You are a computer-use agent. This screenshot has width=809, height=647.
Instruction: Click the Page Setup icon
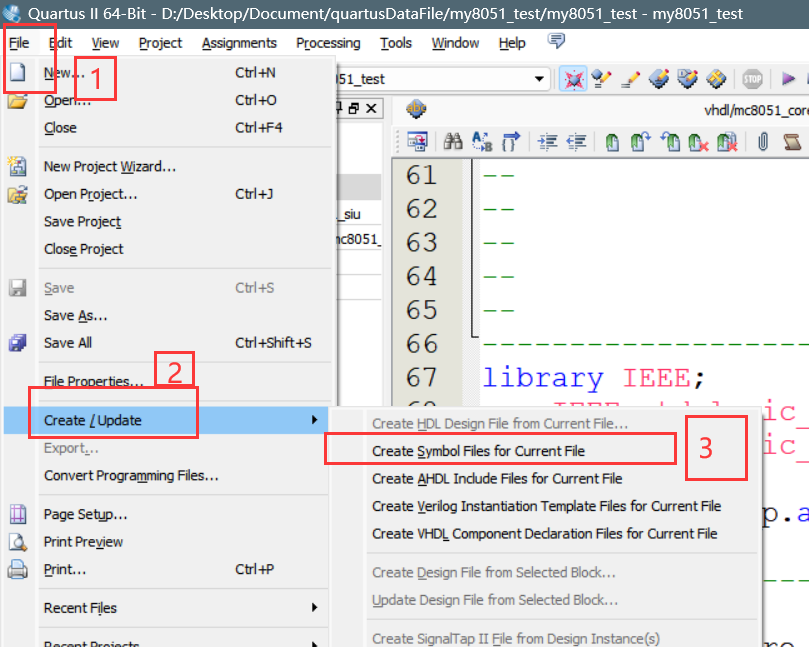[x=18, y=514]
